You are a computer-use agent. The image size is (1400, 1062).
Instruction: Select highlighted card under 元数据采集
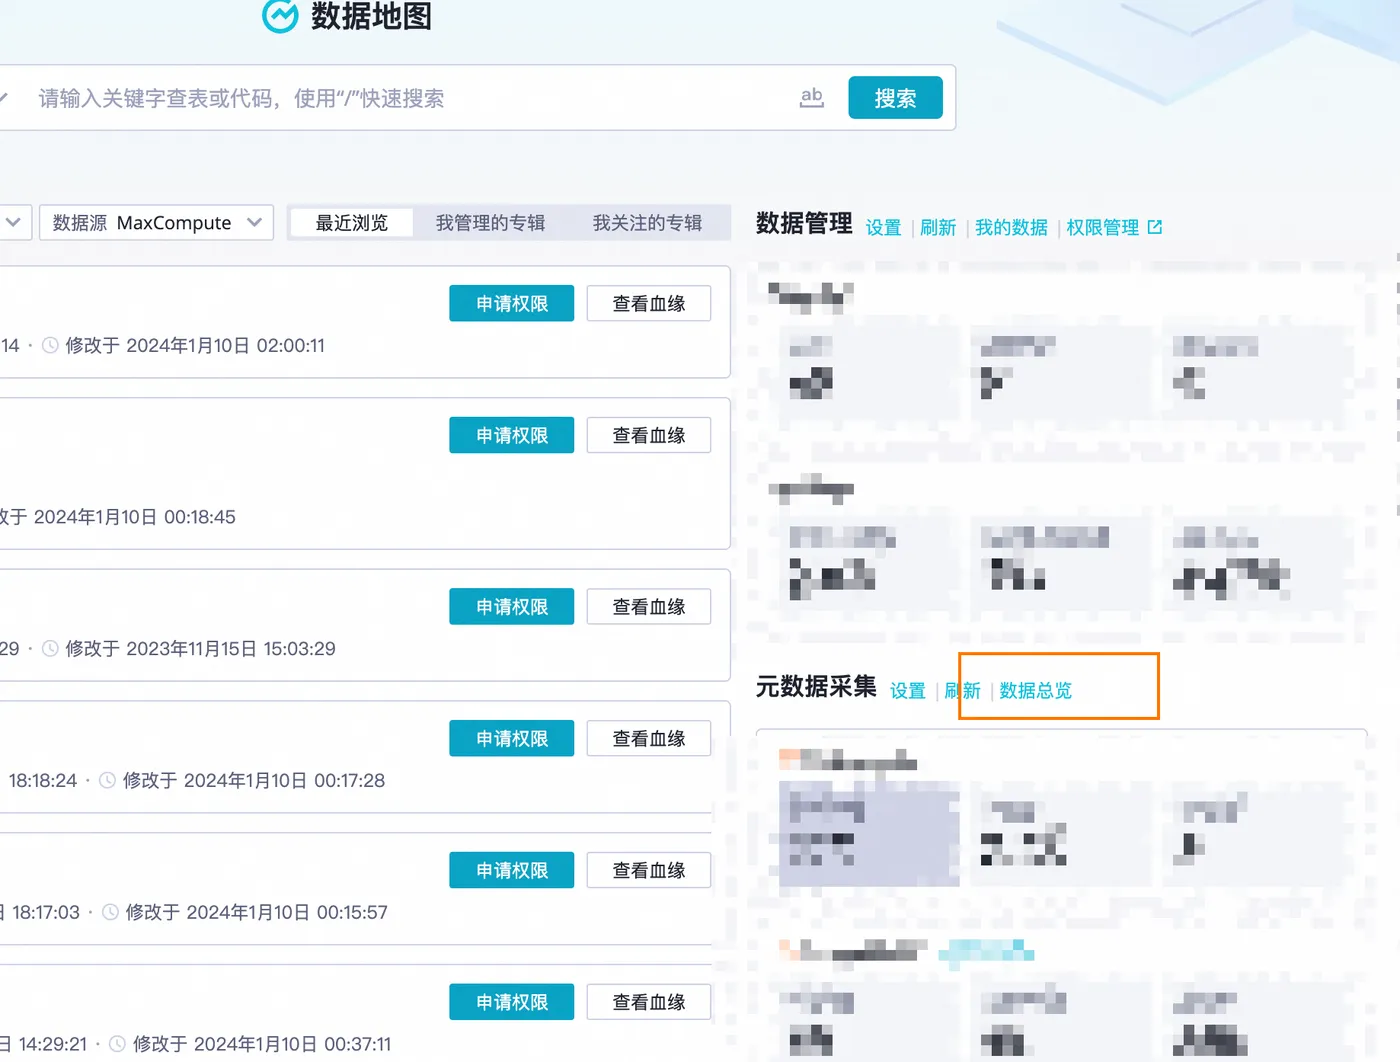click(x=869, y=834)
